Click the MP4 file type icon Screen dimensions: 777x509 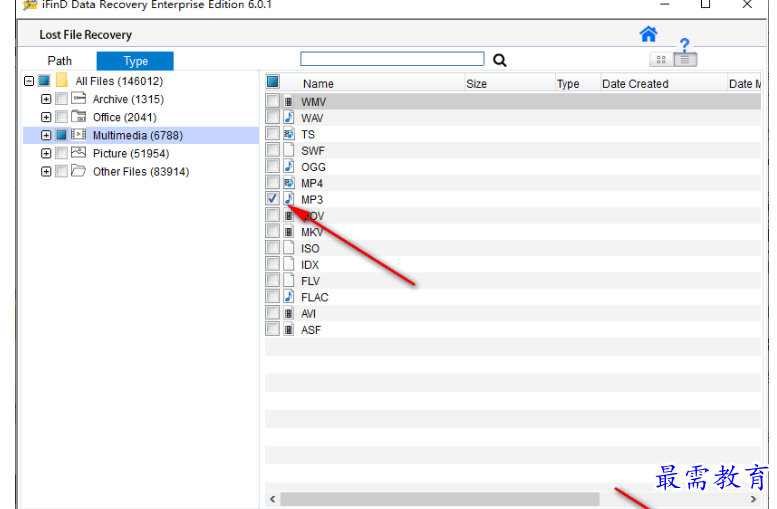click(289, 183)
